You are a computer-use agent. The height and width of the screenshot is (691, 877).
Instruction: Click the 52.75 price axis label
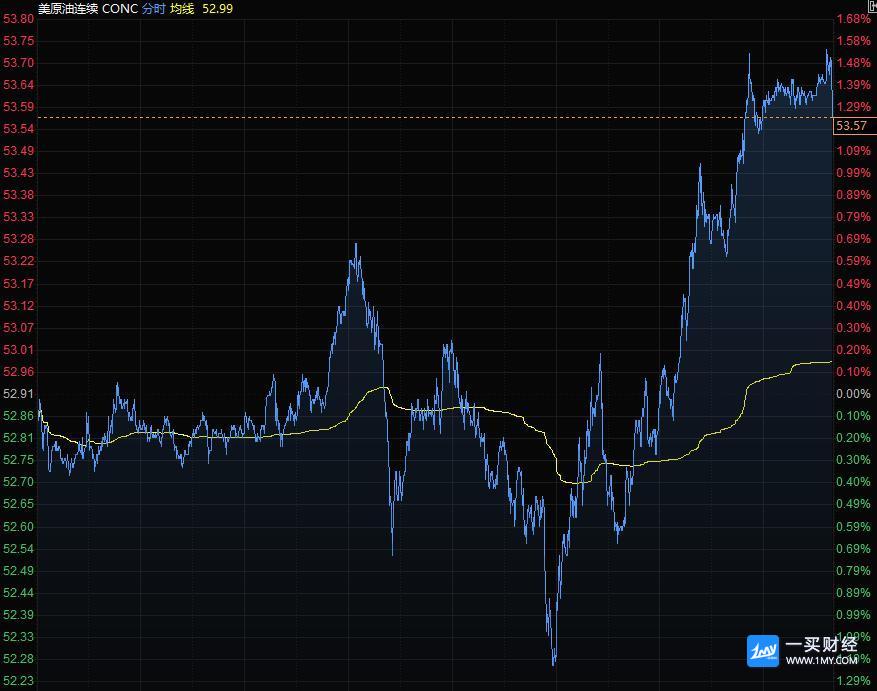point(18,460)
